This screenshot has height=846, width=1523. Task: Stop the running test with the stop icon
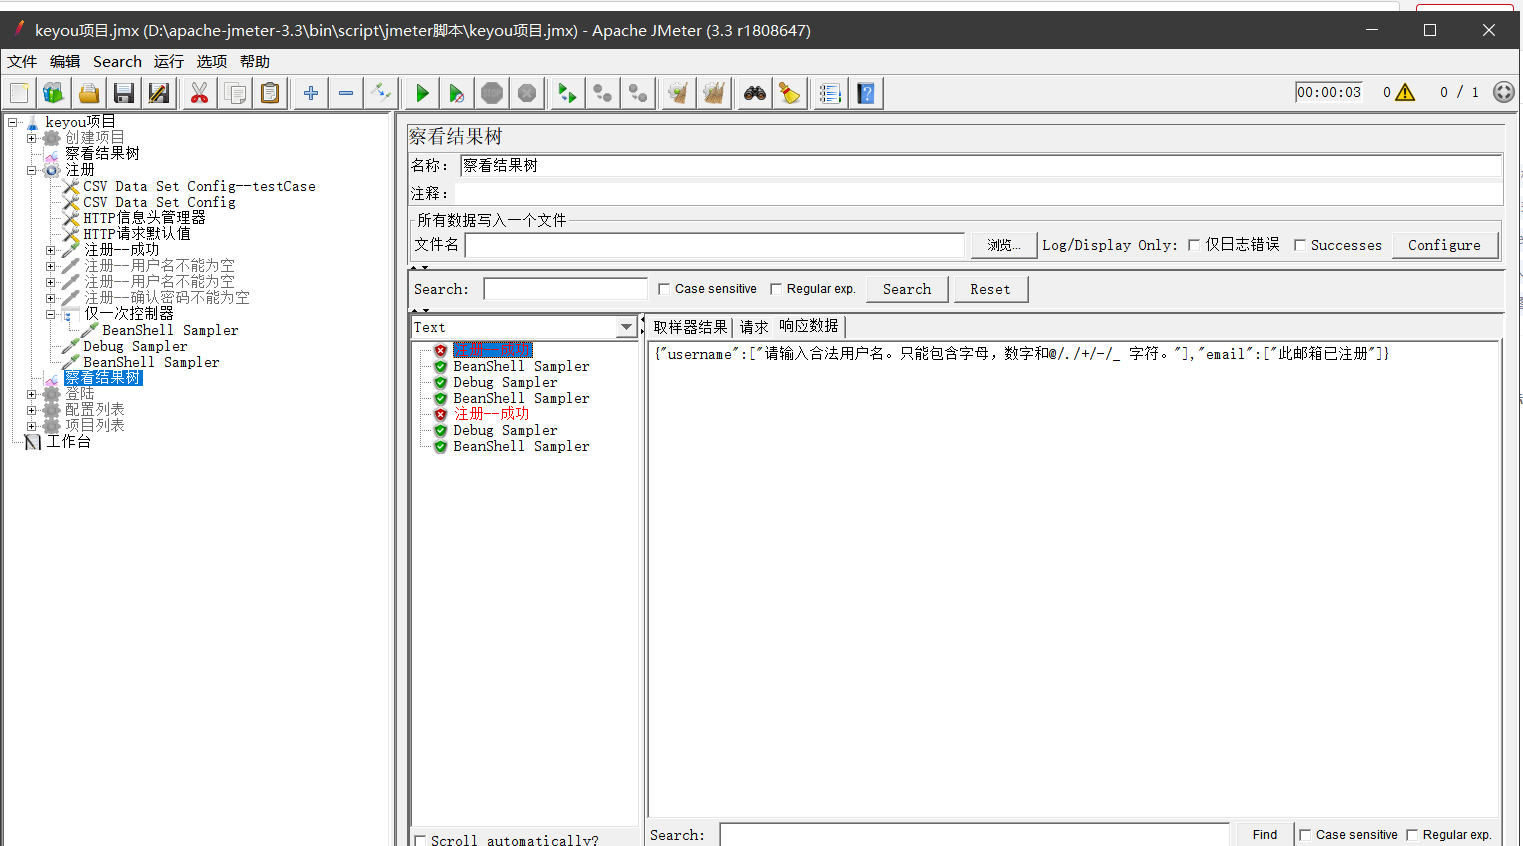492,92
